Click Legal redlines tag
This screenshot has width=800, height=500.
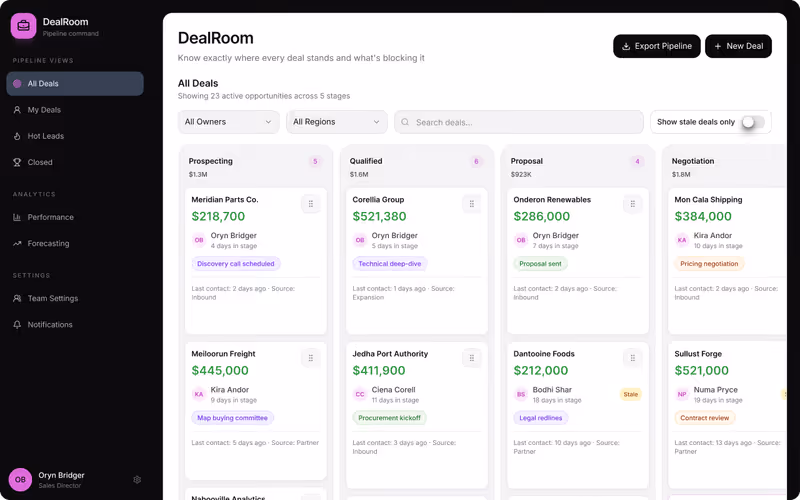pyautogui.click(x=541, y=418)
